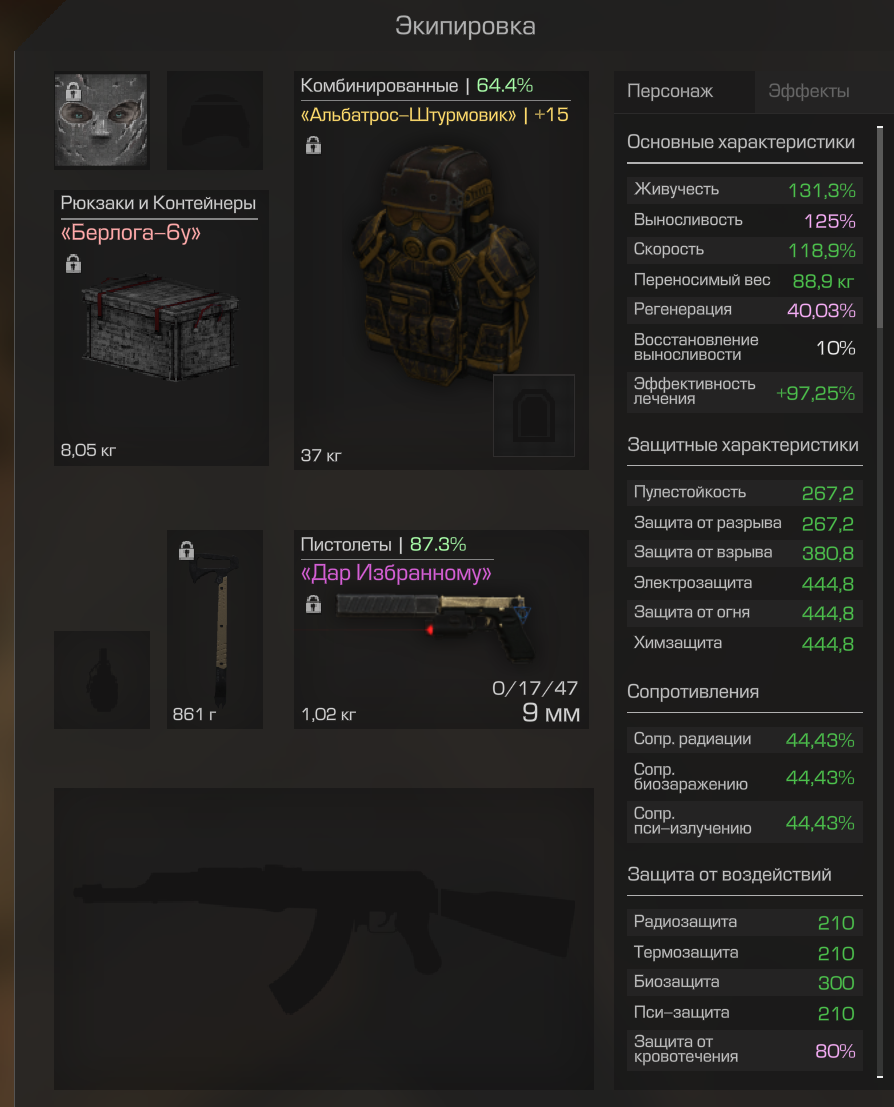Select the empty armor plate slot
894x1107 pixels.
coord(533,416)
